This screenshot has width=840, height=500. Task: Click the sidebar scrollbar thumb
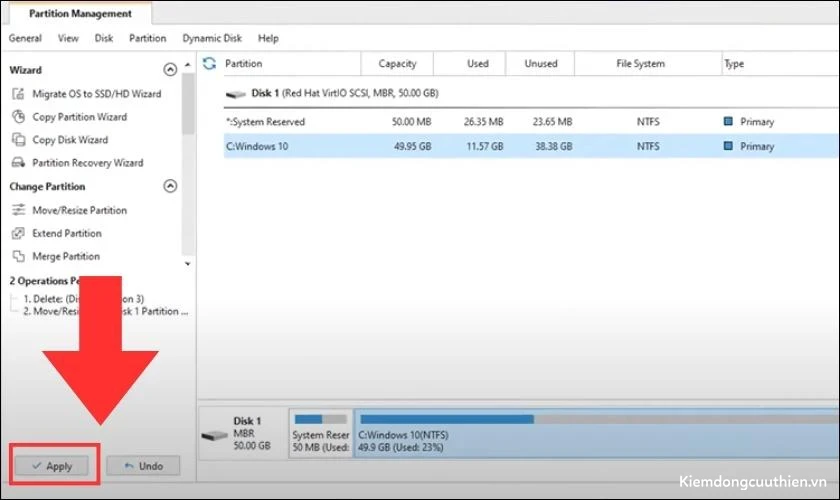(188, 103)
